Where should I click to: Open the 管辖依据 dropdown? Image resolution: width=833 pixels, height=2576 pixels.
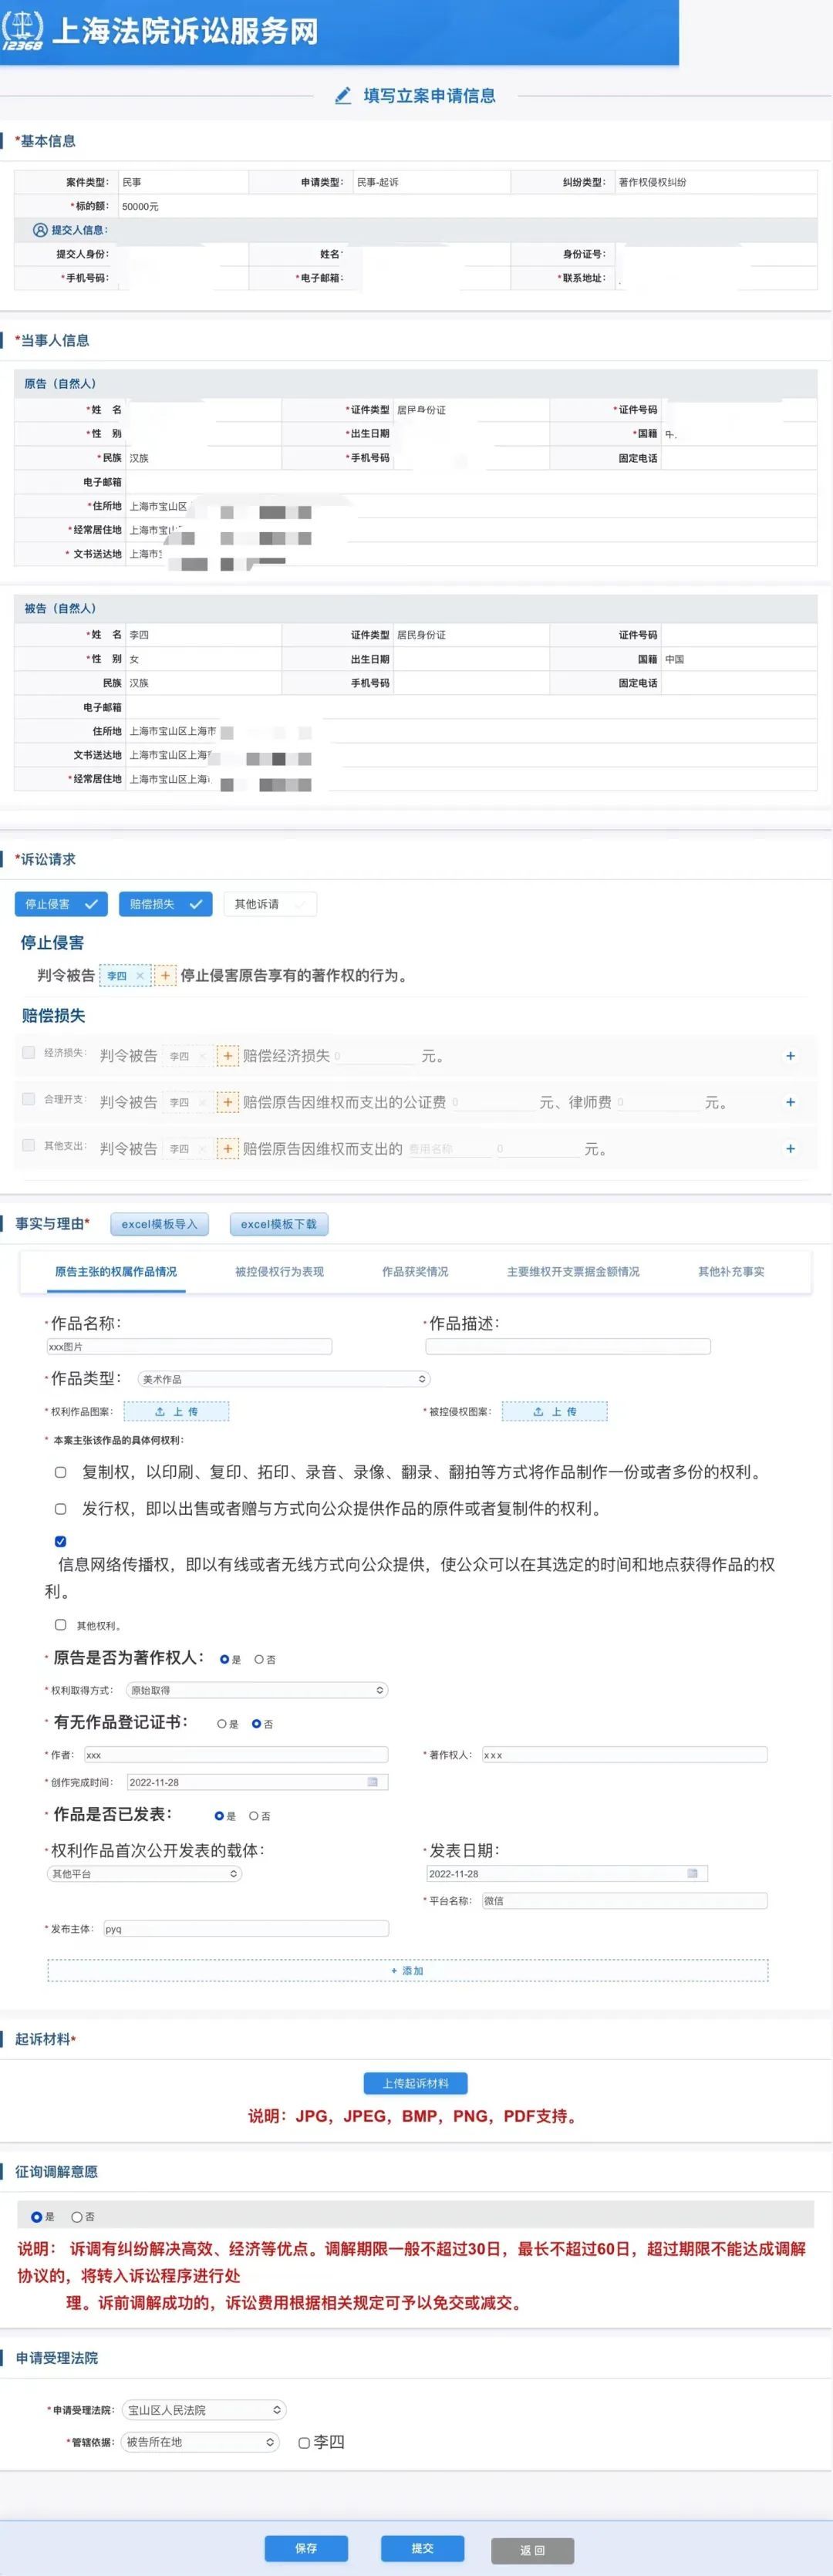click(200, 2443)
